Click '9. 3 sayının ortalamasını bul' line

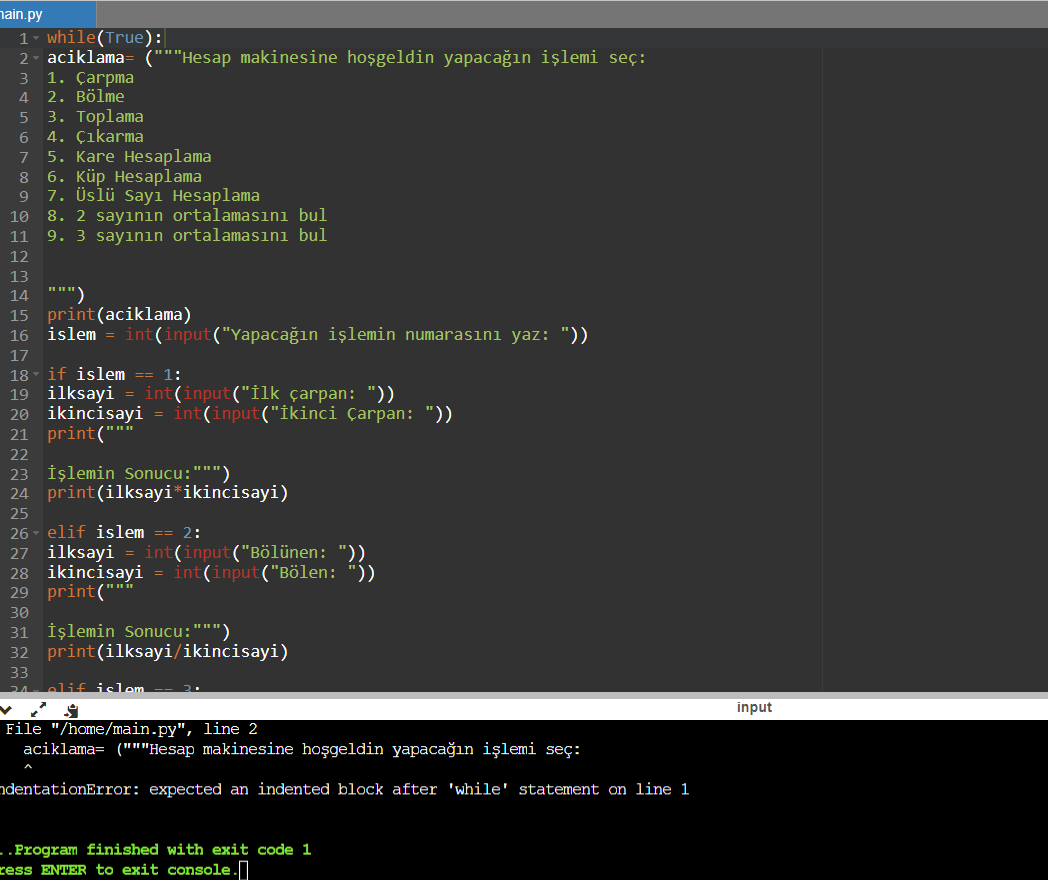click(x=187, y=236)
